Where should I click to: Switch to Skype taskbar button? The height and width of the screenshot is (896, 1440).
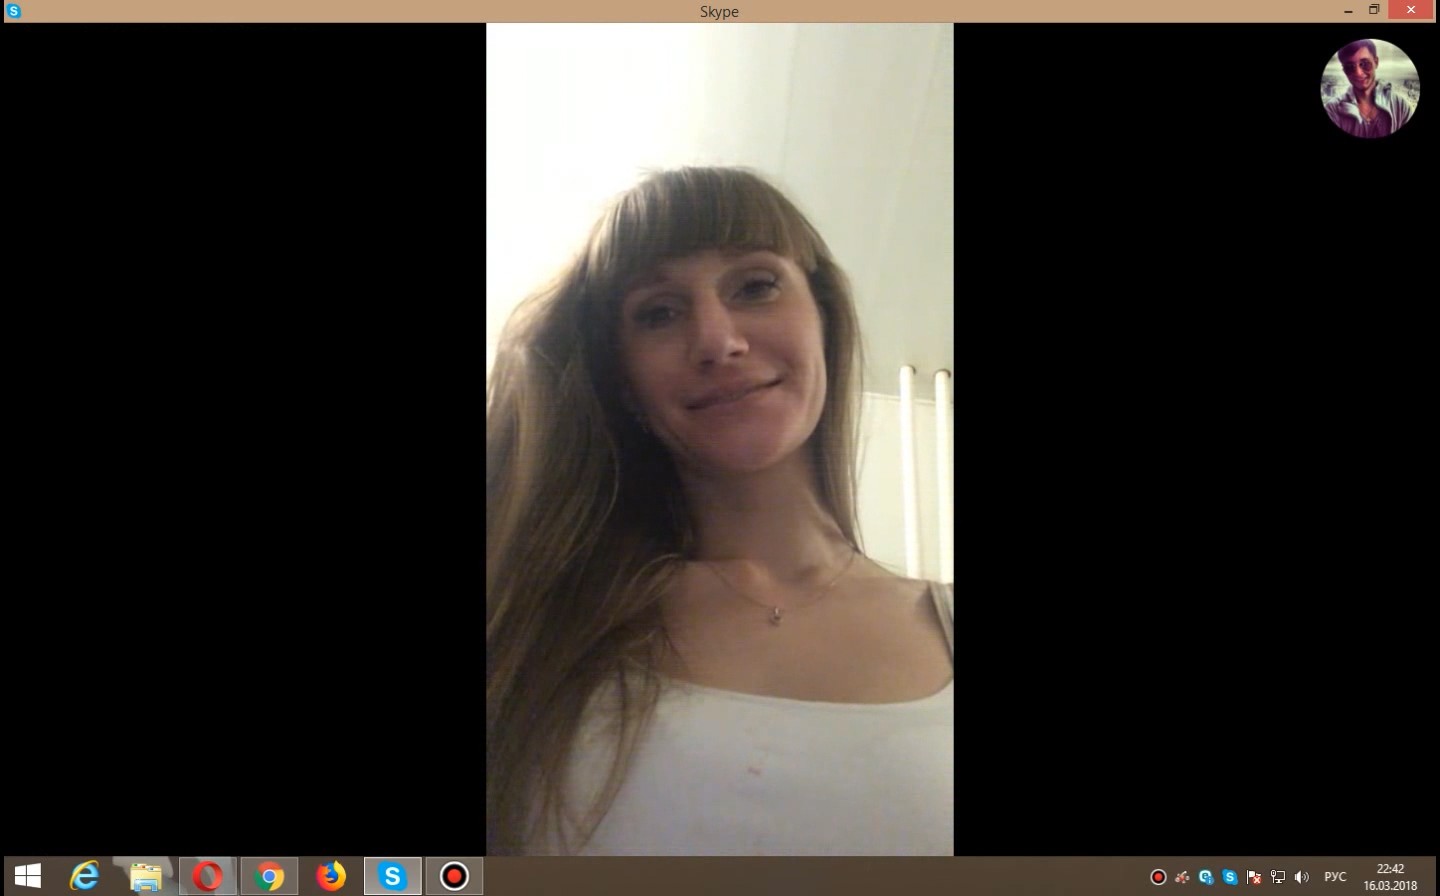click(x=392, y=877)
